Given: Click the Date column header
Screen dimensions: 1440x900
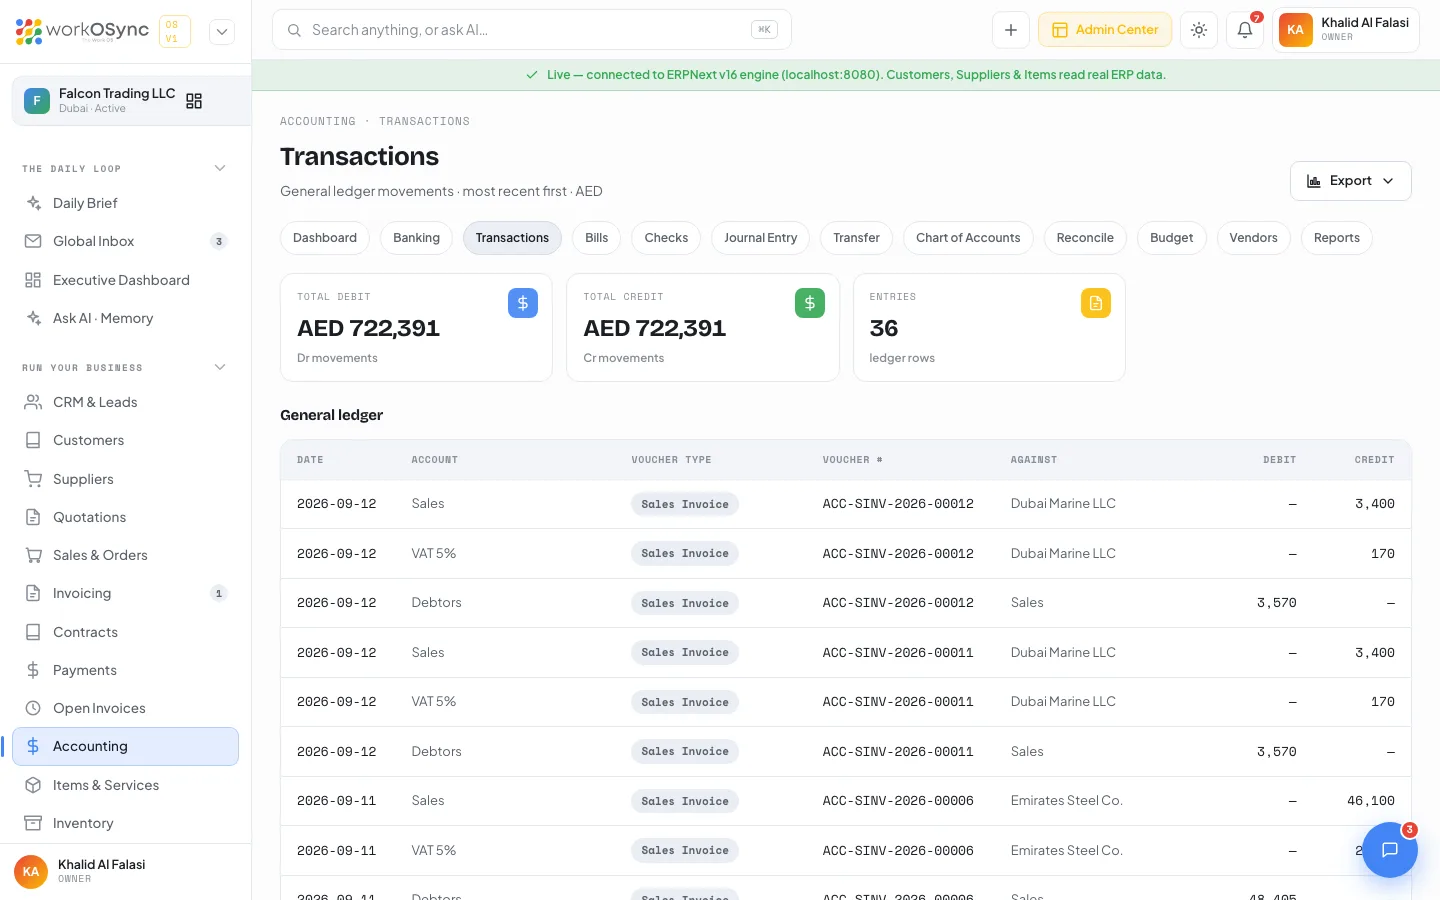Looking at the screenshot, I should (x=310, y=460).
